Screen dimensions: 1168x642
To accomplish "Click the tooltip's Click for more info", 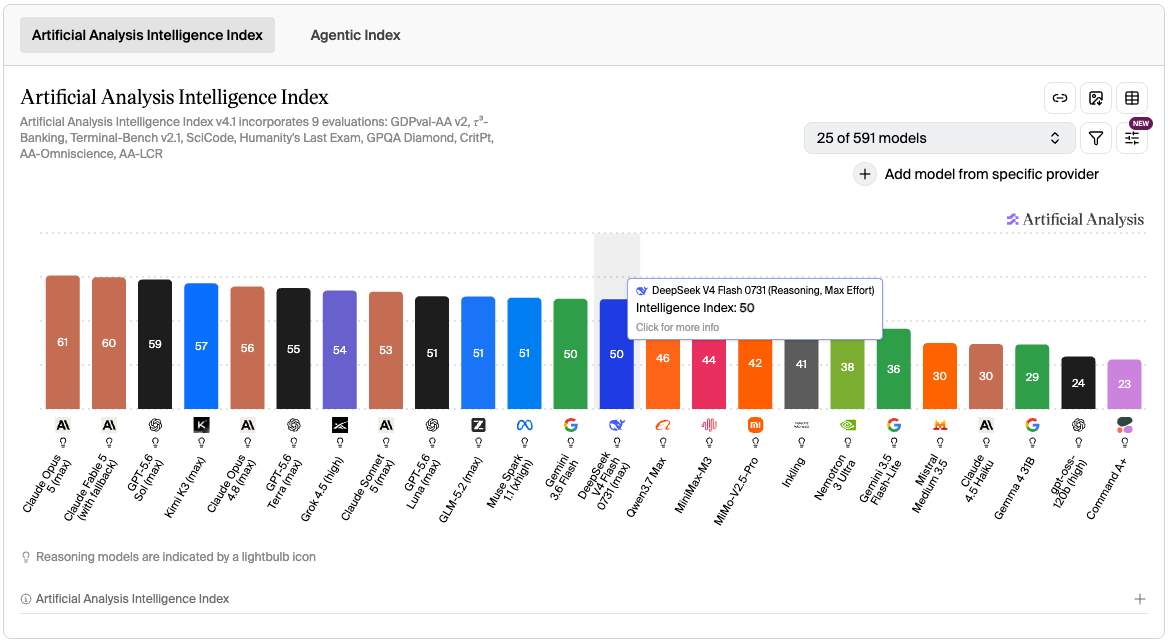I will click(x=677, y=327).
